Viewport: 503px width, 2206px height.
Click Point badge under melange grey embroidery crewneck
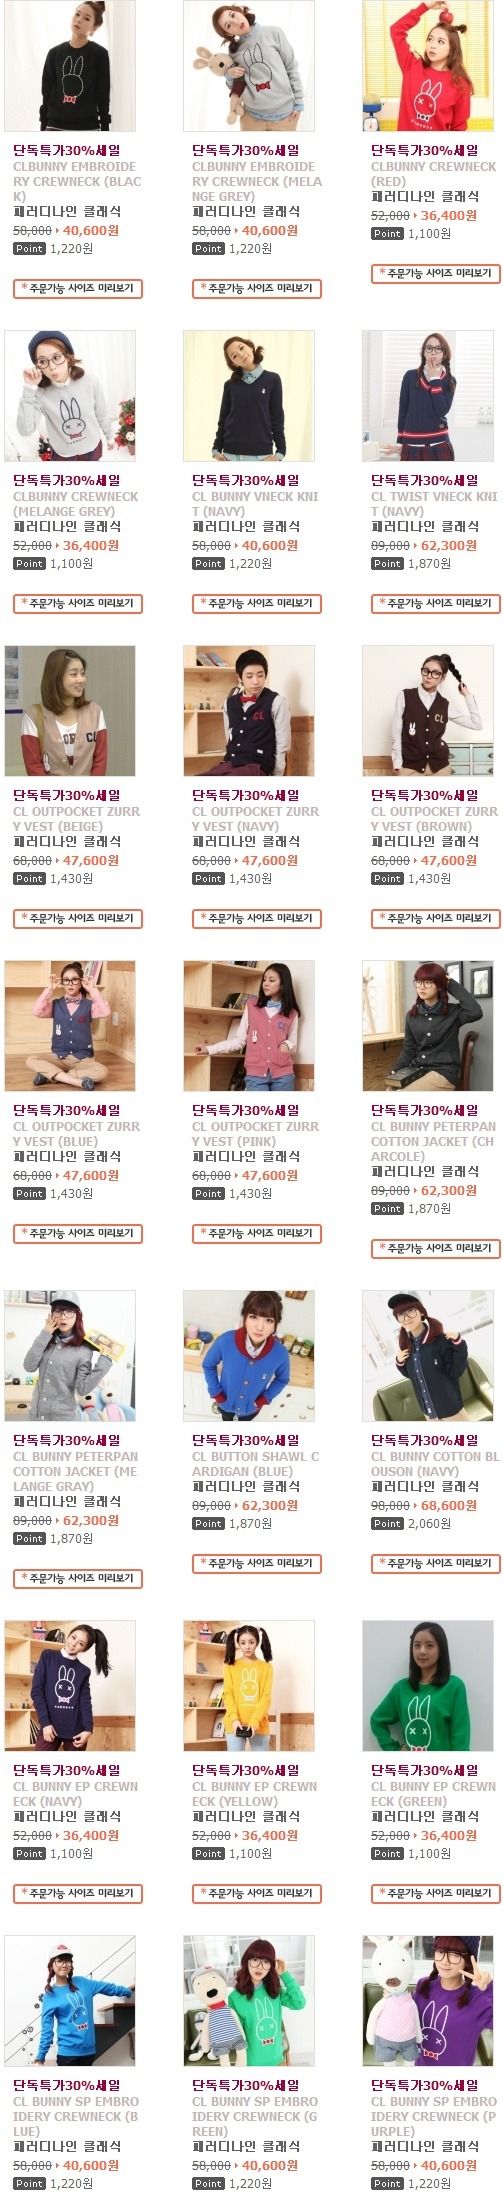pyautogui.click(x=208, y=249)
